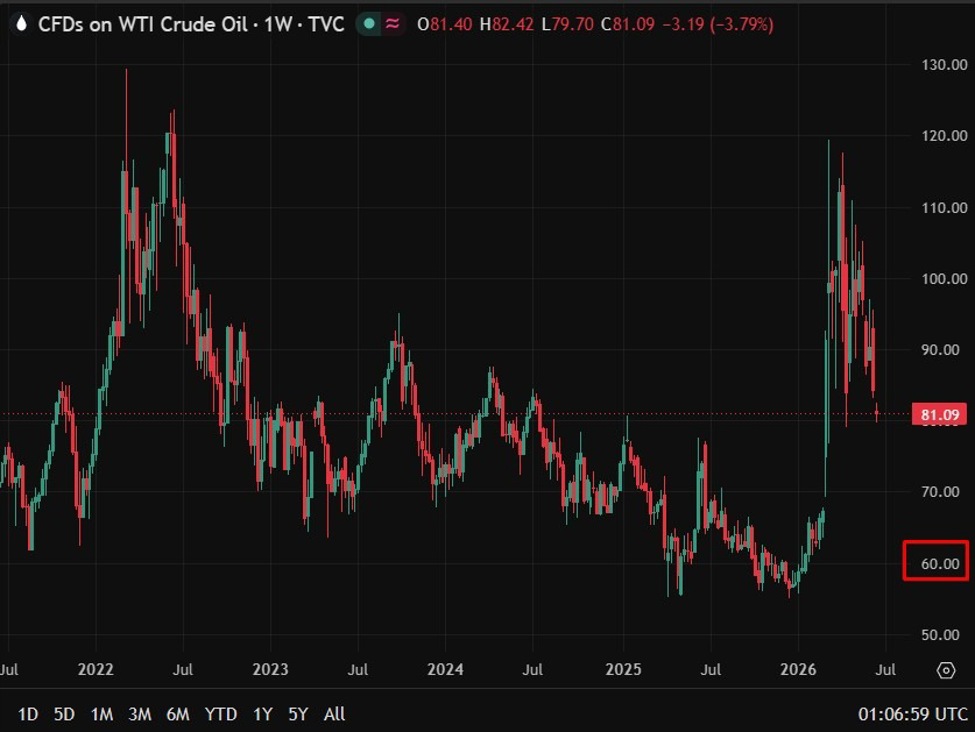Screen dimensions: 975x732
Task: Select the 1D time range
Action: [28, 714]
